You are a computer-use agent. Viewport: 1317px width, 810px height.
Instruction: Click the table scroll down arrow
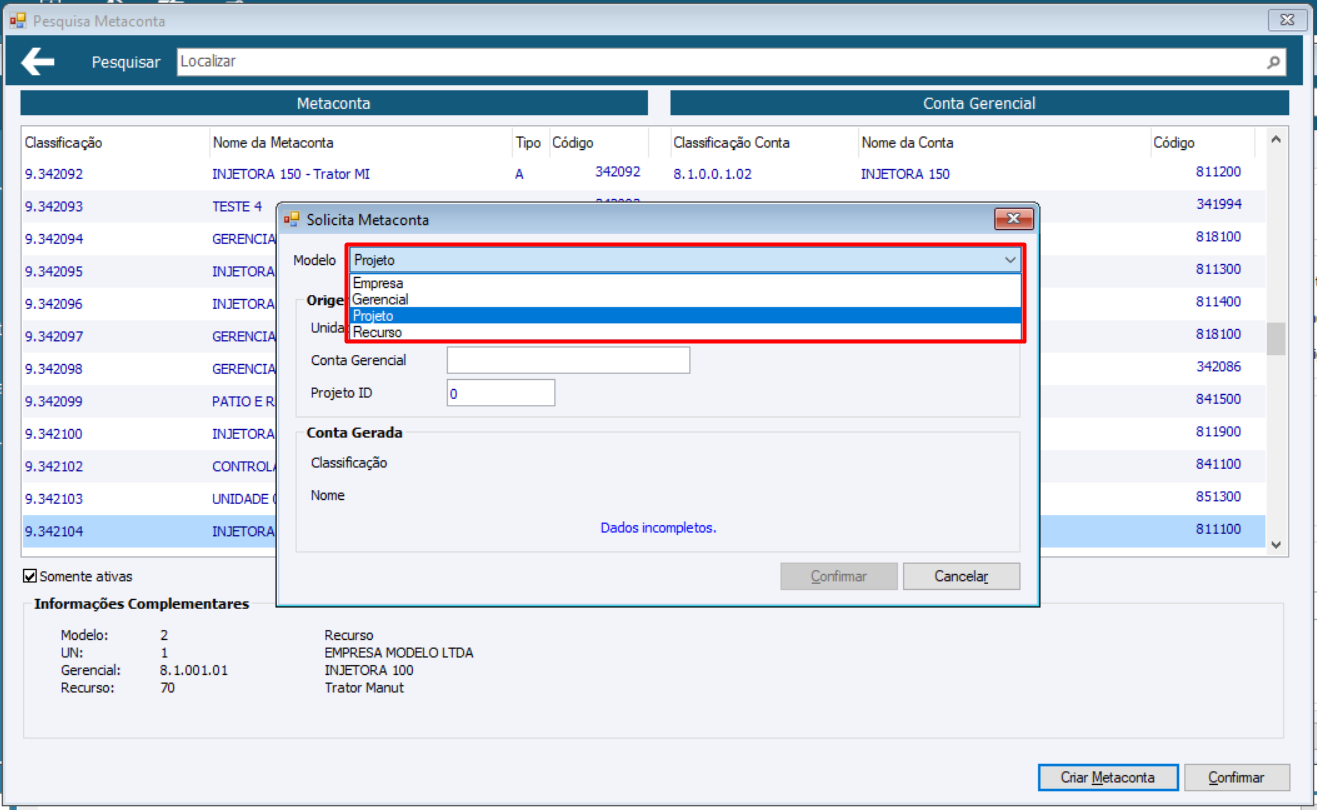click(1276, 544)
